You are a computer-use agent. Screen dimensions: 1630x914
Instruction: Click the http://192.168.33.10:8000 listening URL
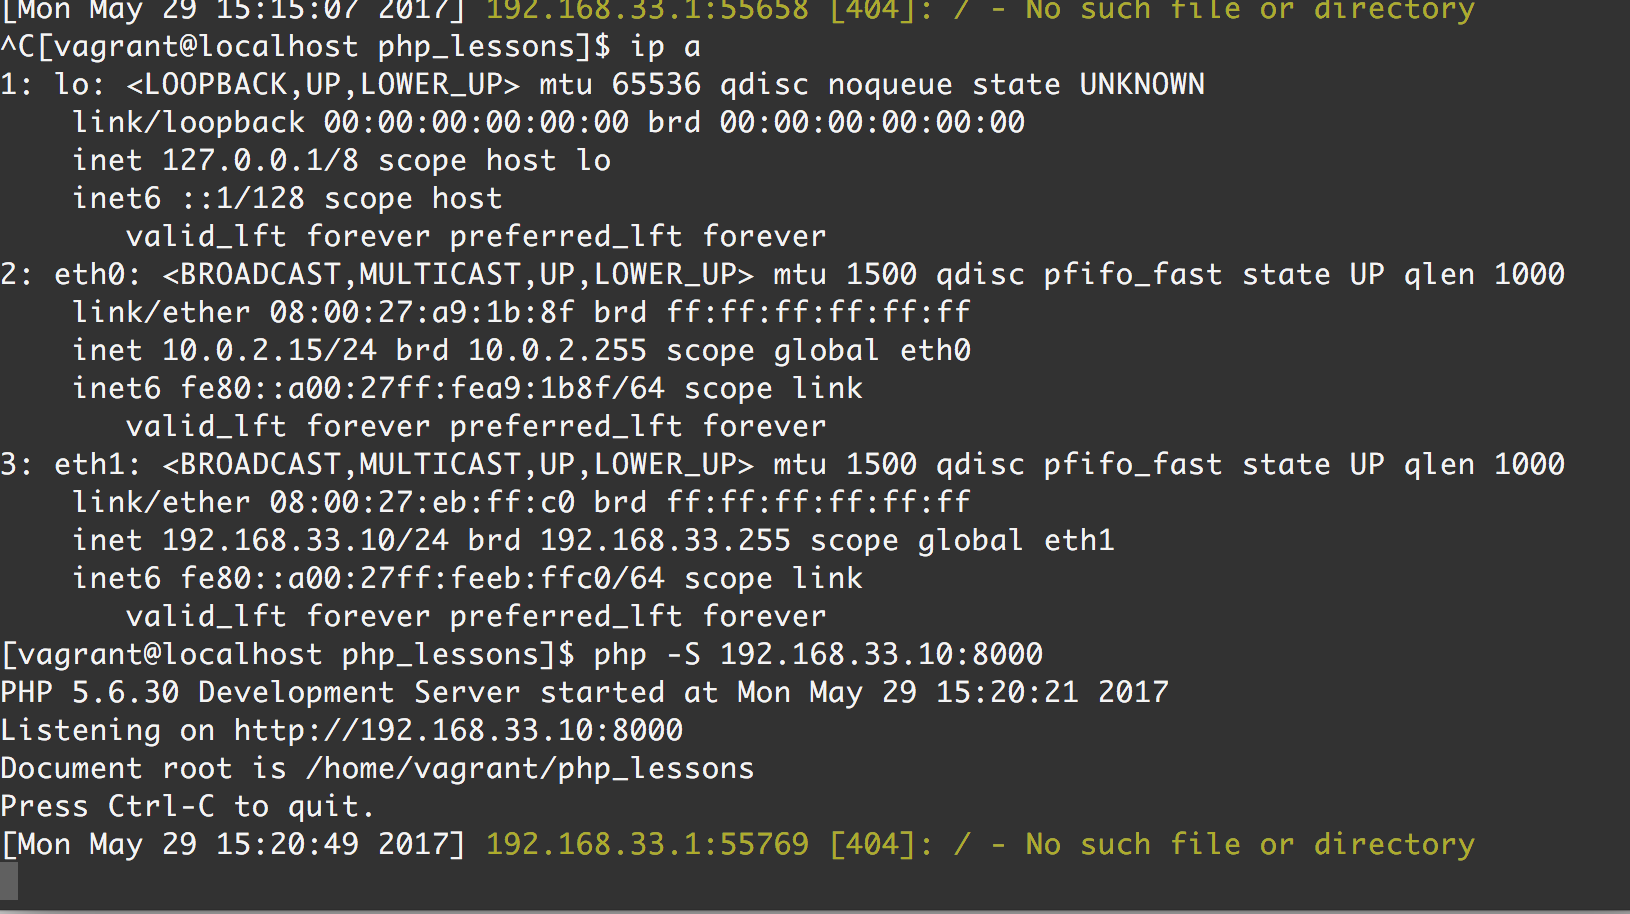point(458,731)
